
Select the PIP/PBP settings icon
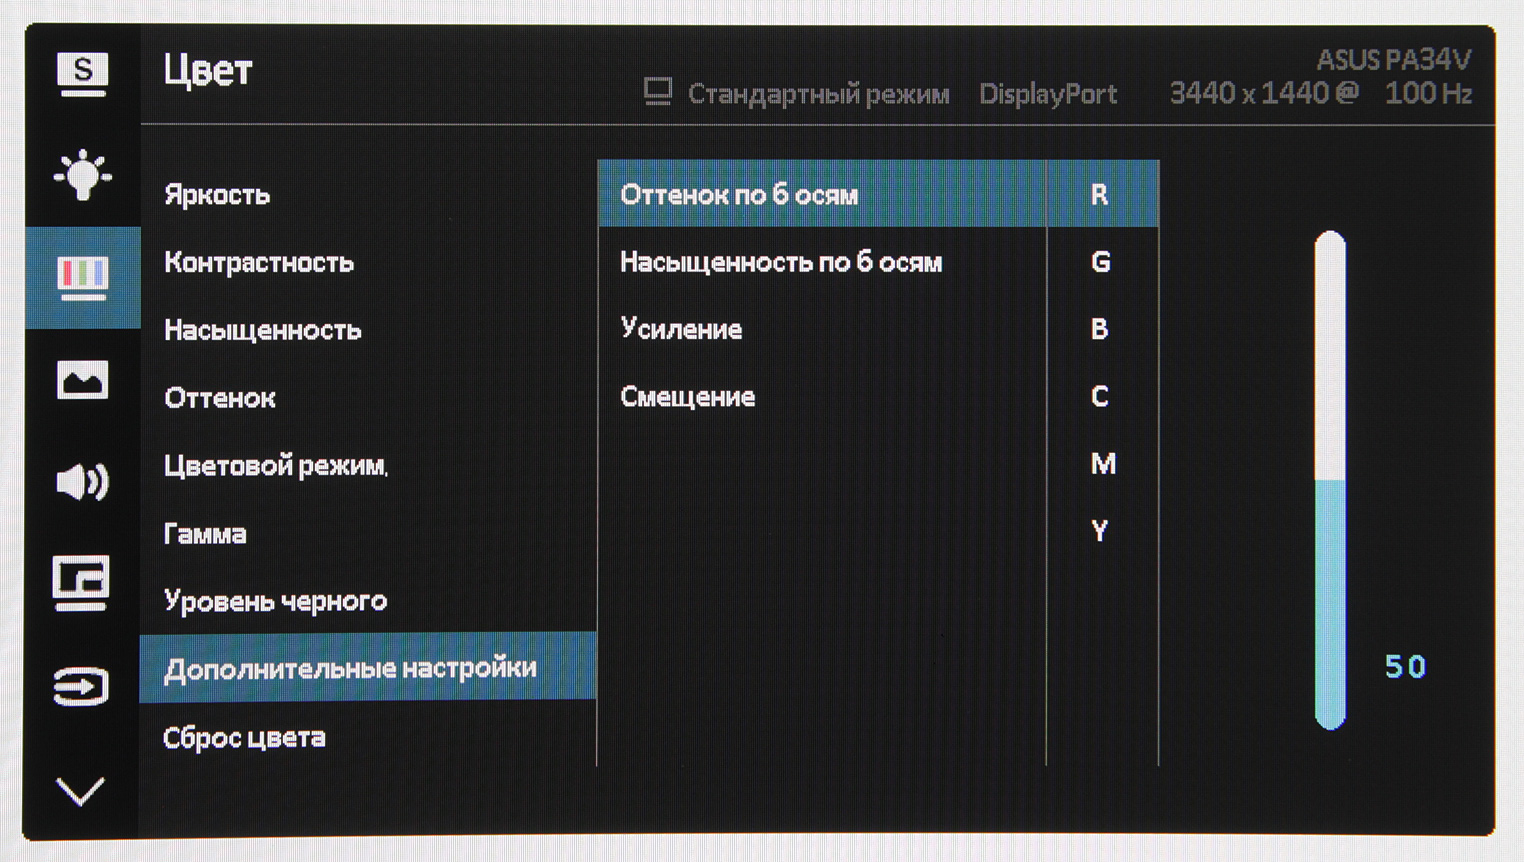[82, 583]
